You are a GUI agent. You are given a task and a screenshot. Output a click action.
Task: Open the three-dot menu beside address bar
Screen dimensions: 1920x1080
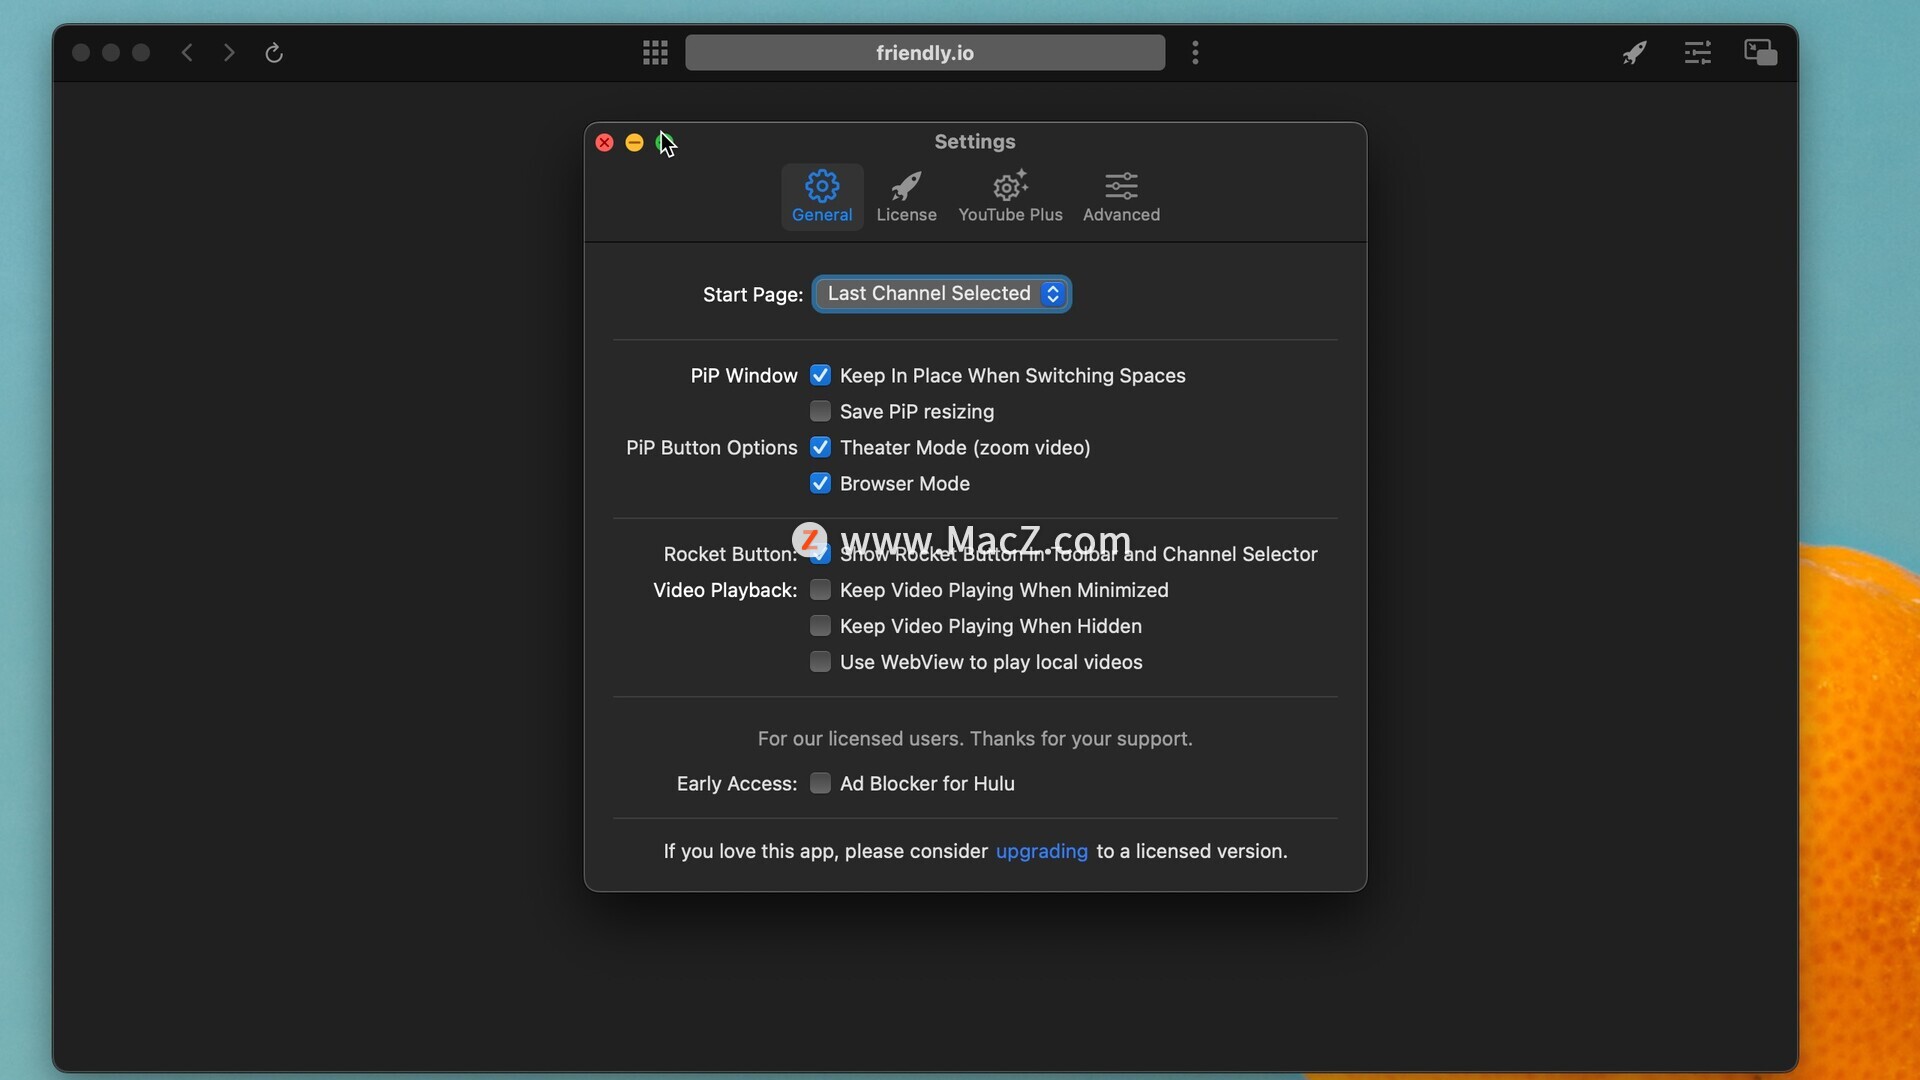tap(1195, 52)
